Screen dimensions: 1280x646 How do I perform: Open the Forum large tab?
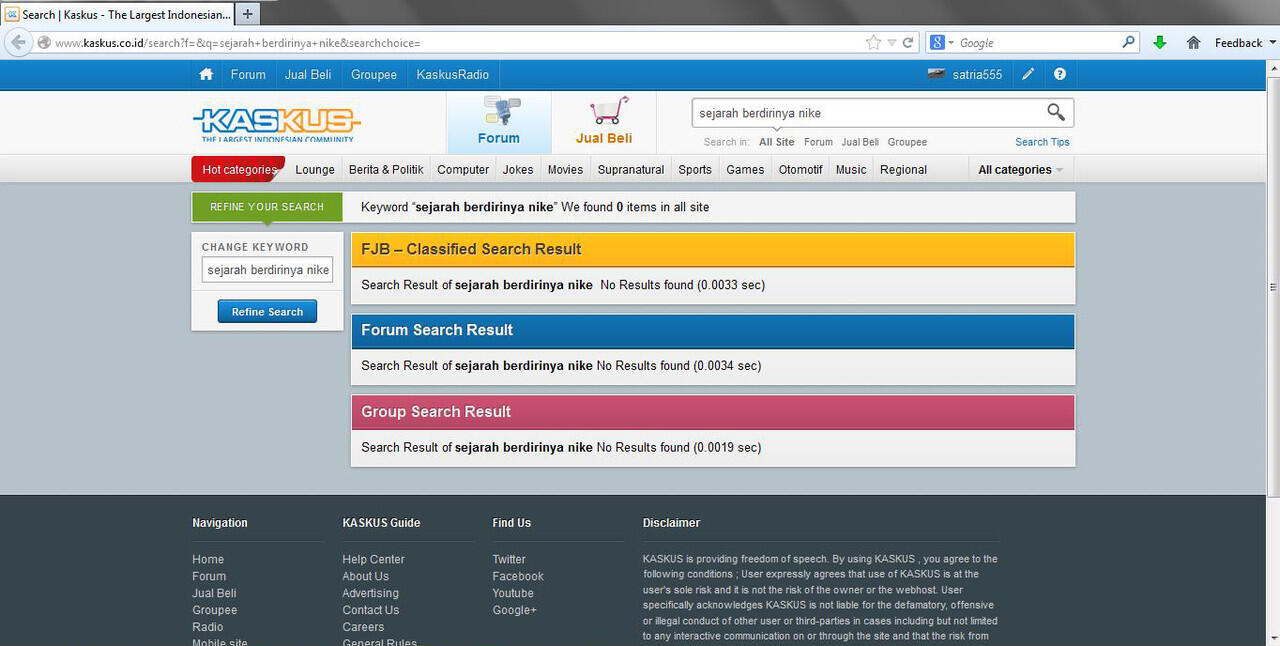[x=499, y=123]
